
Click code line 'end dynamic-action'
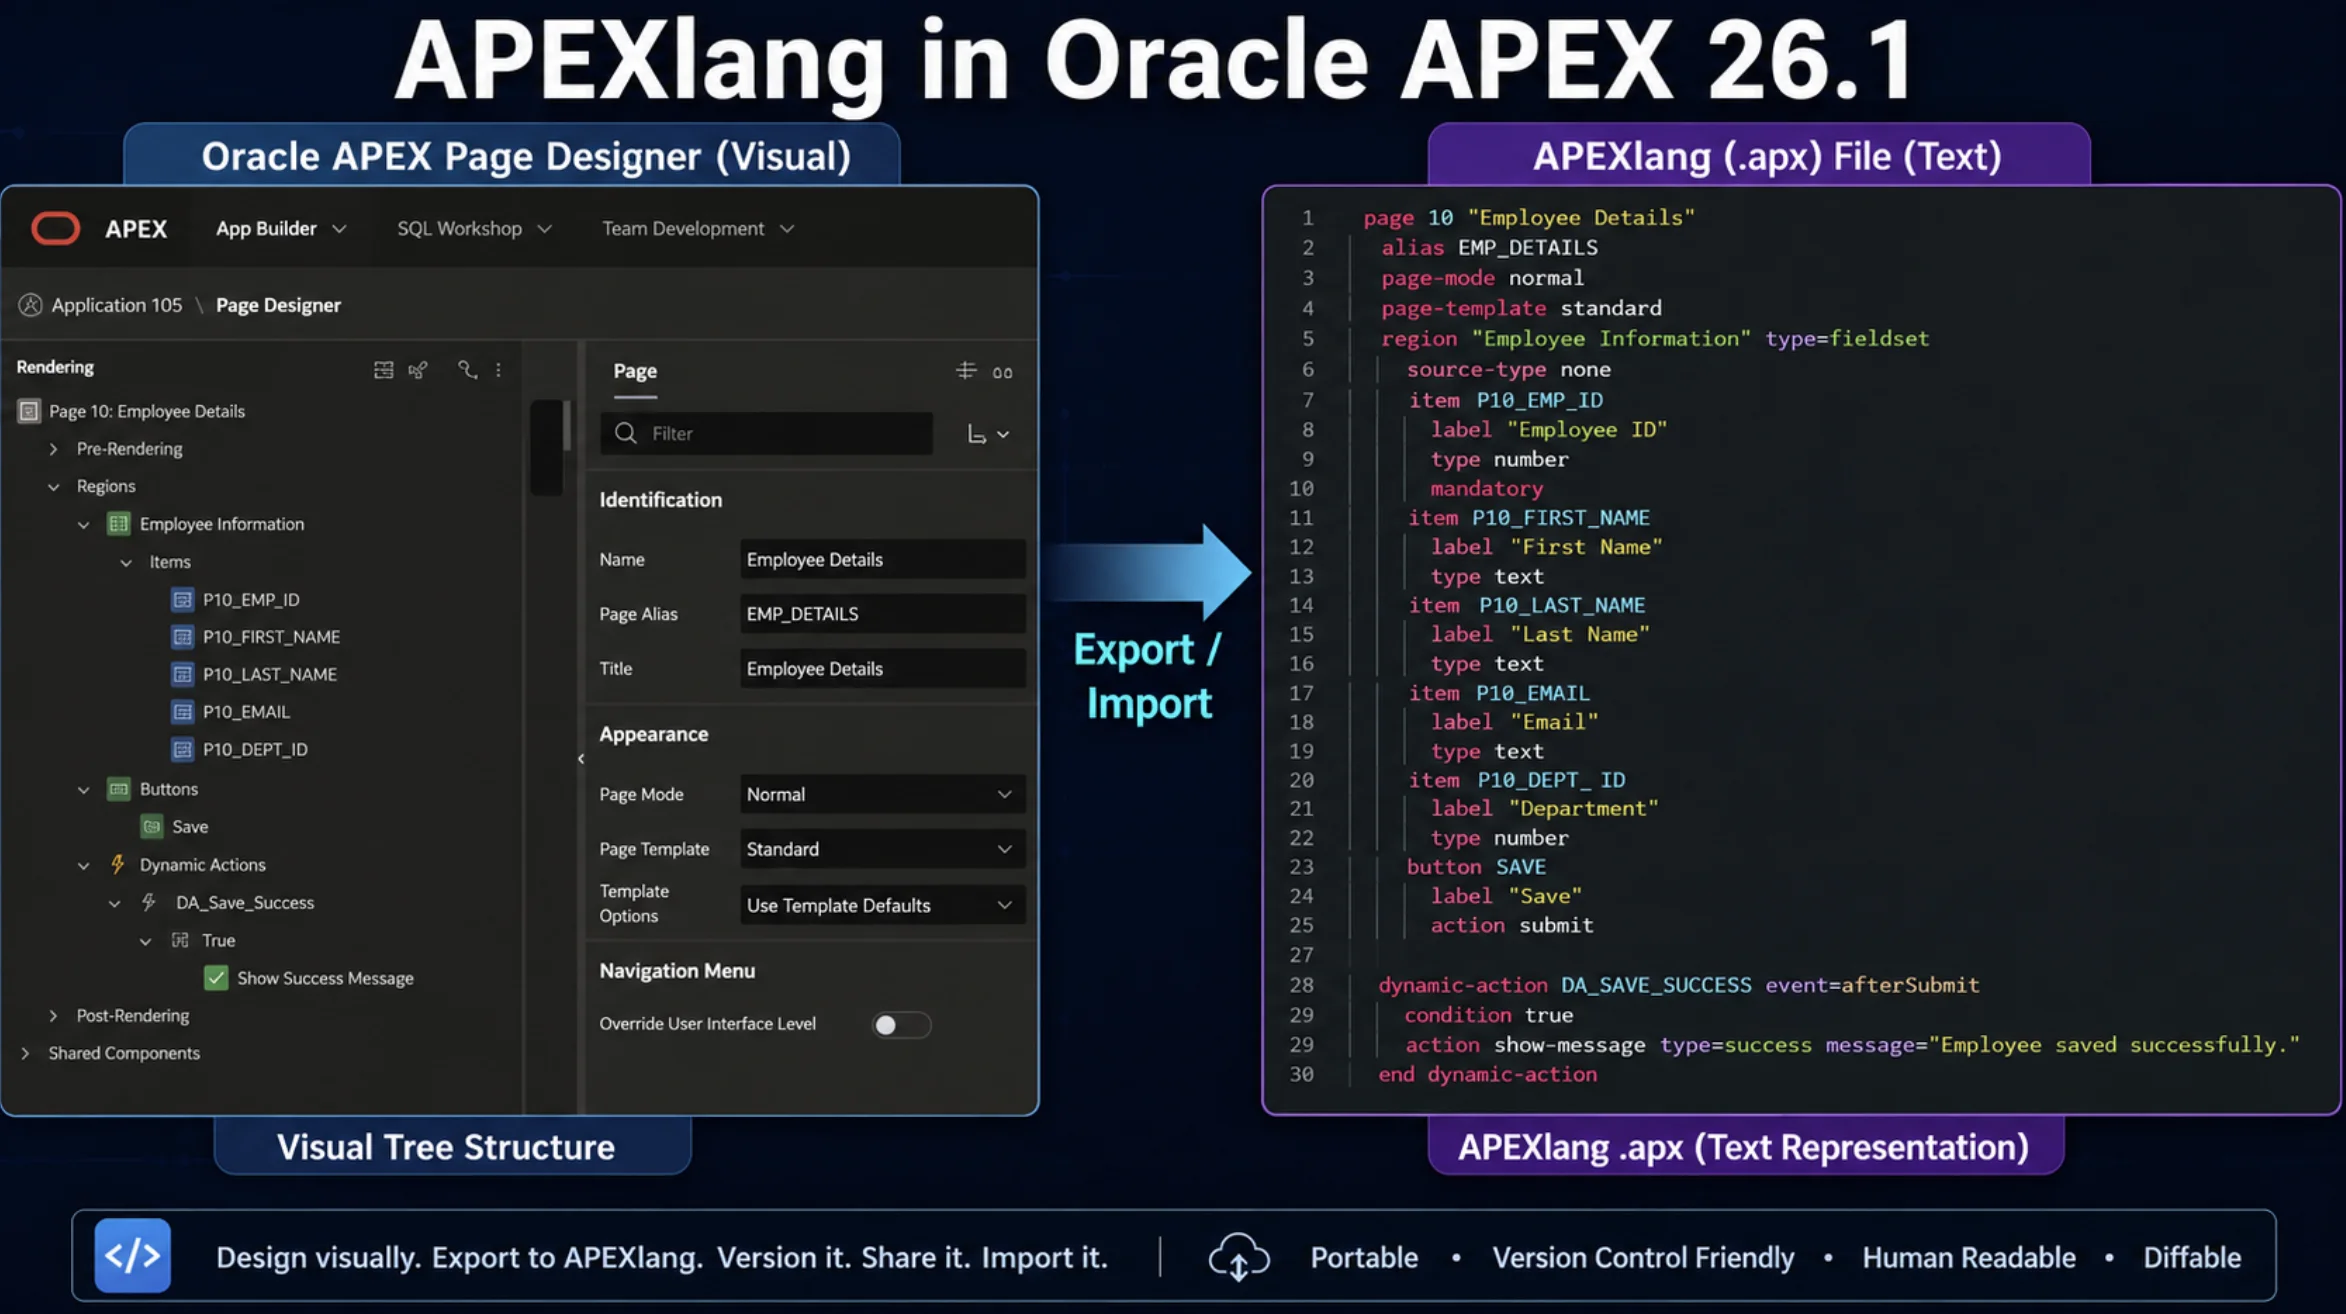(x=1487, y=1074)
